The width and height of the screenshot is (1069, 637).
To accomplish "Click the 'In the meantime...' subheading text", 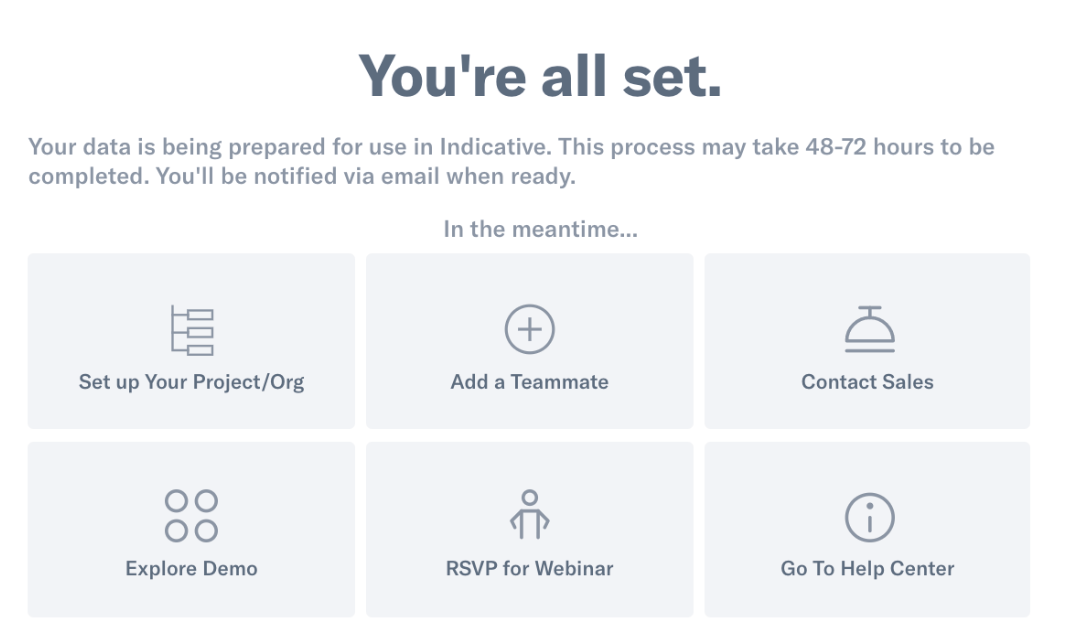I will [541, 229].
